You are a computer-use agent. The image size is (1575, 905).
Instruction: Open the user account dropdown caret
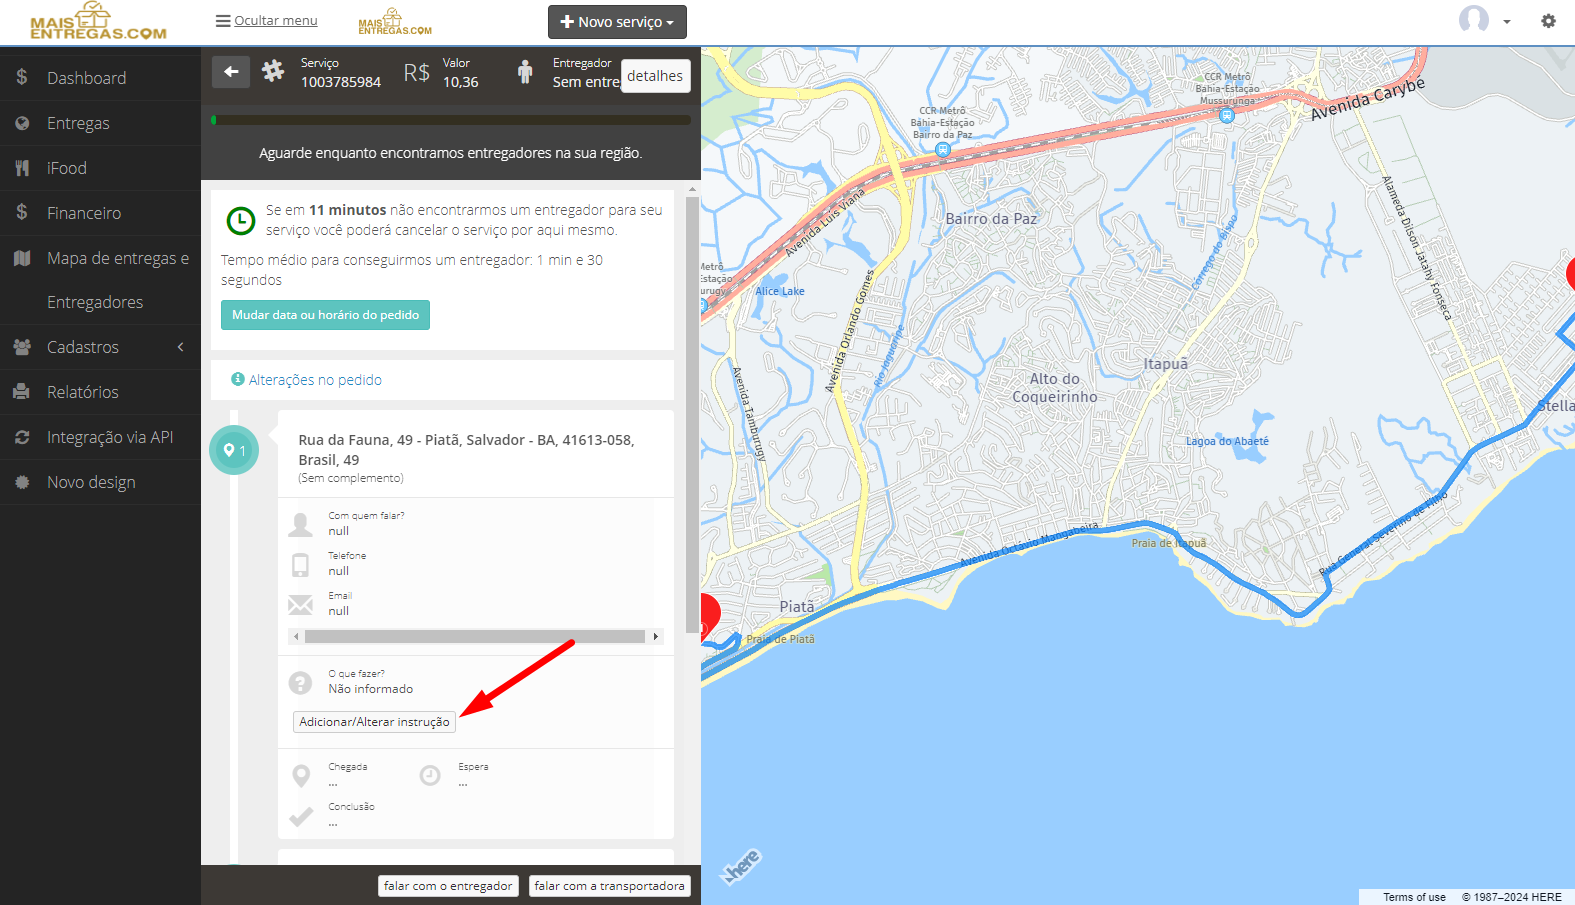coord(1507,22)
